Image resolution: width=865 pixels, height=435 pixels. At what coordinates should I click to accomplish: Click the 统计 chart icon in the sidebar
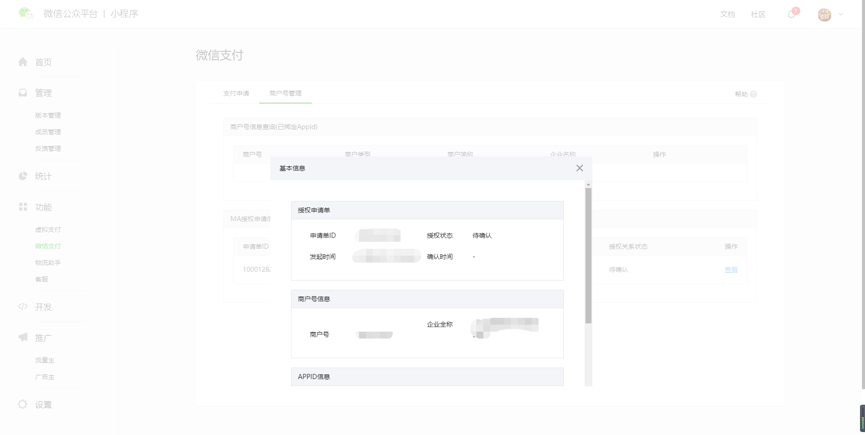click(x=23, y=176)
